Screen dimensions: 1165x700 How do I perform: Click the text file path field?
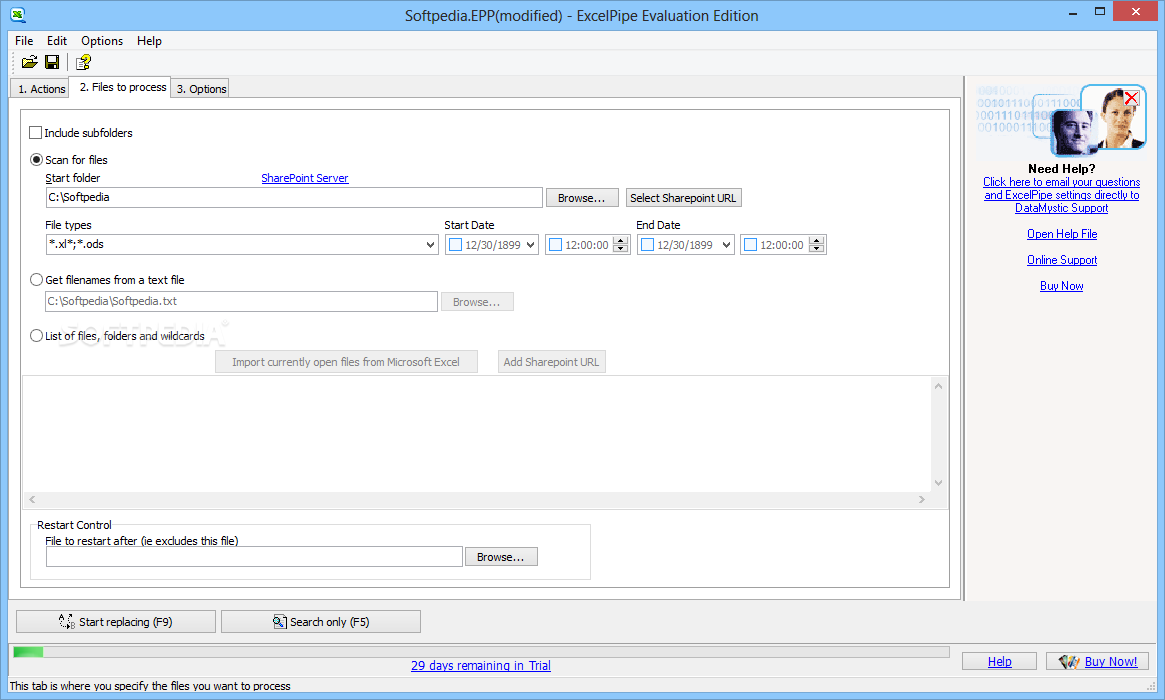[241, 302]
